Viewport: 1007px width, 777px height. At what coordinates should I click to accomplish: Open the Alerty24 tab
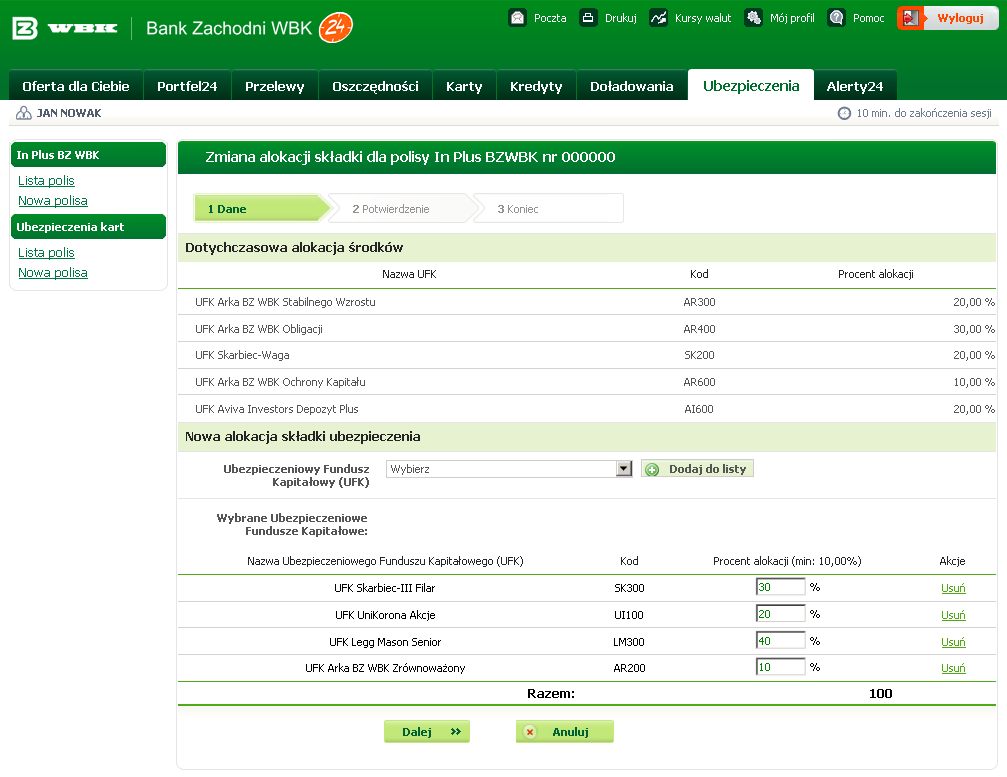855,86
